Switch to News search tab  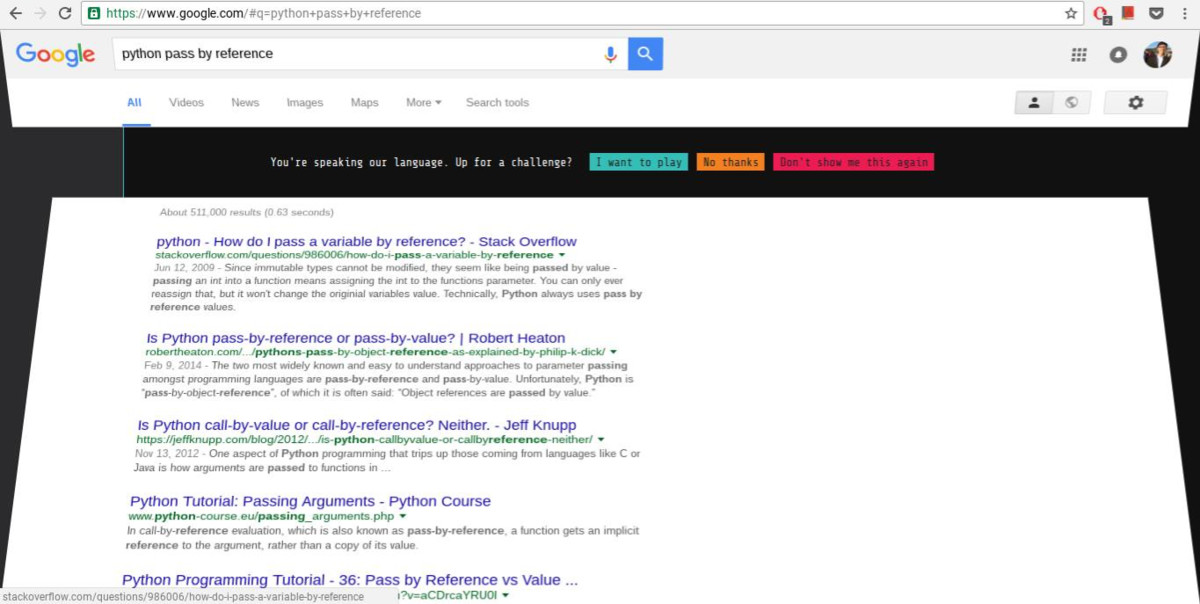pos(245,102)
